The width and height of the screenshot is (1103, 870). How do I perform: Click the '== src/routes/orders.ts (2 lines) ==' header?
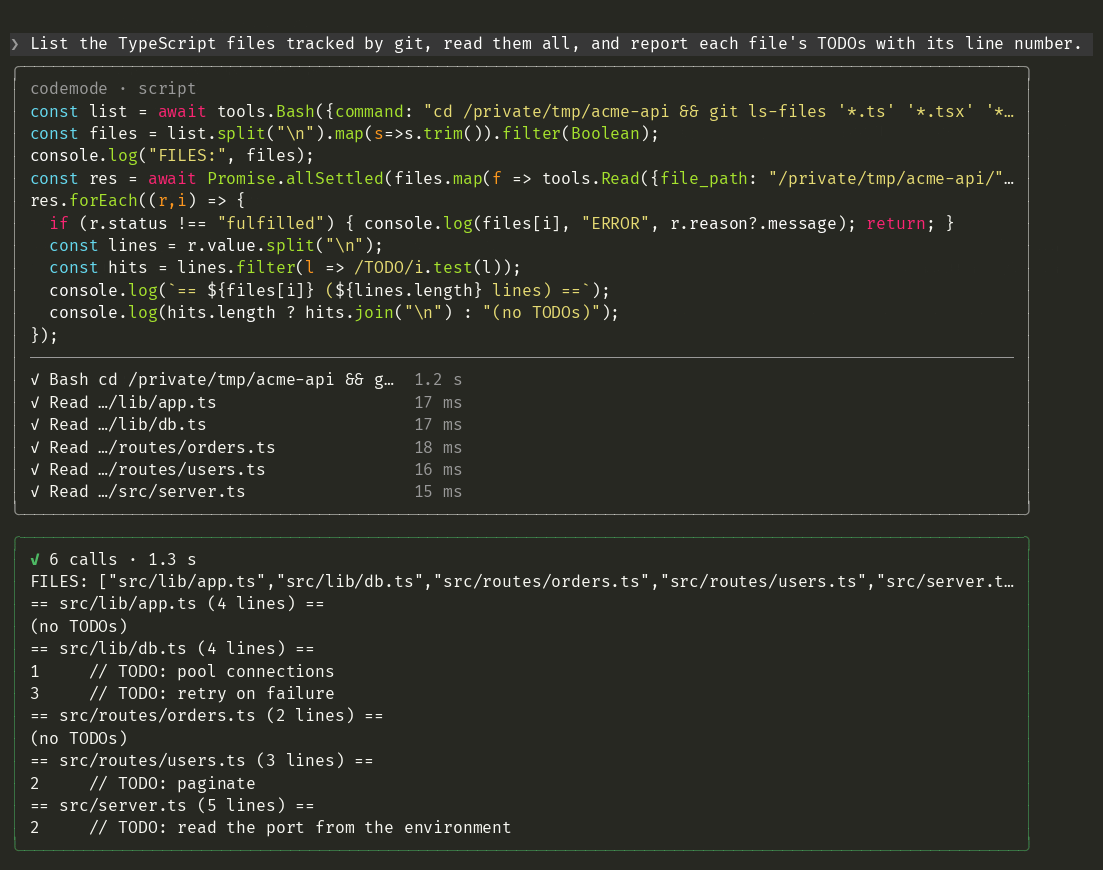coord(207,716)
